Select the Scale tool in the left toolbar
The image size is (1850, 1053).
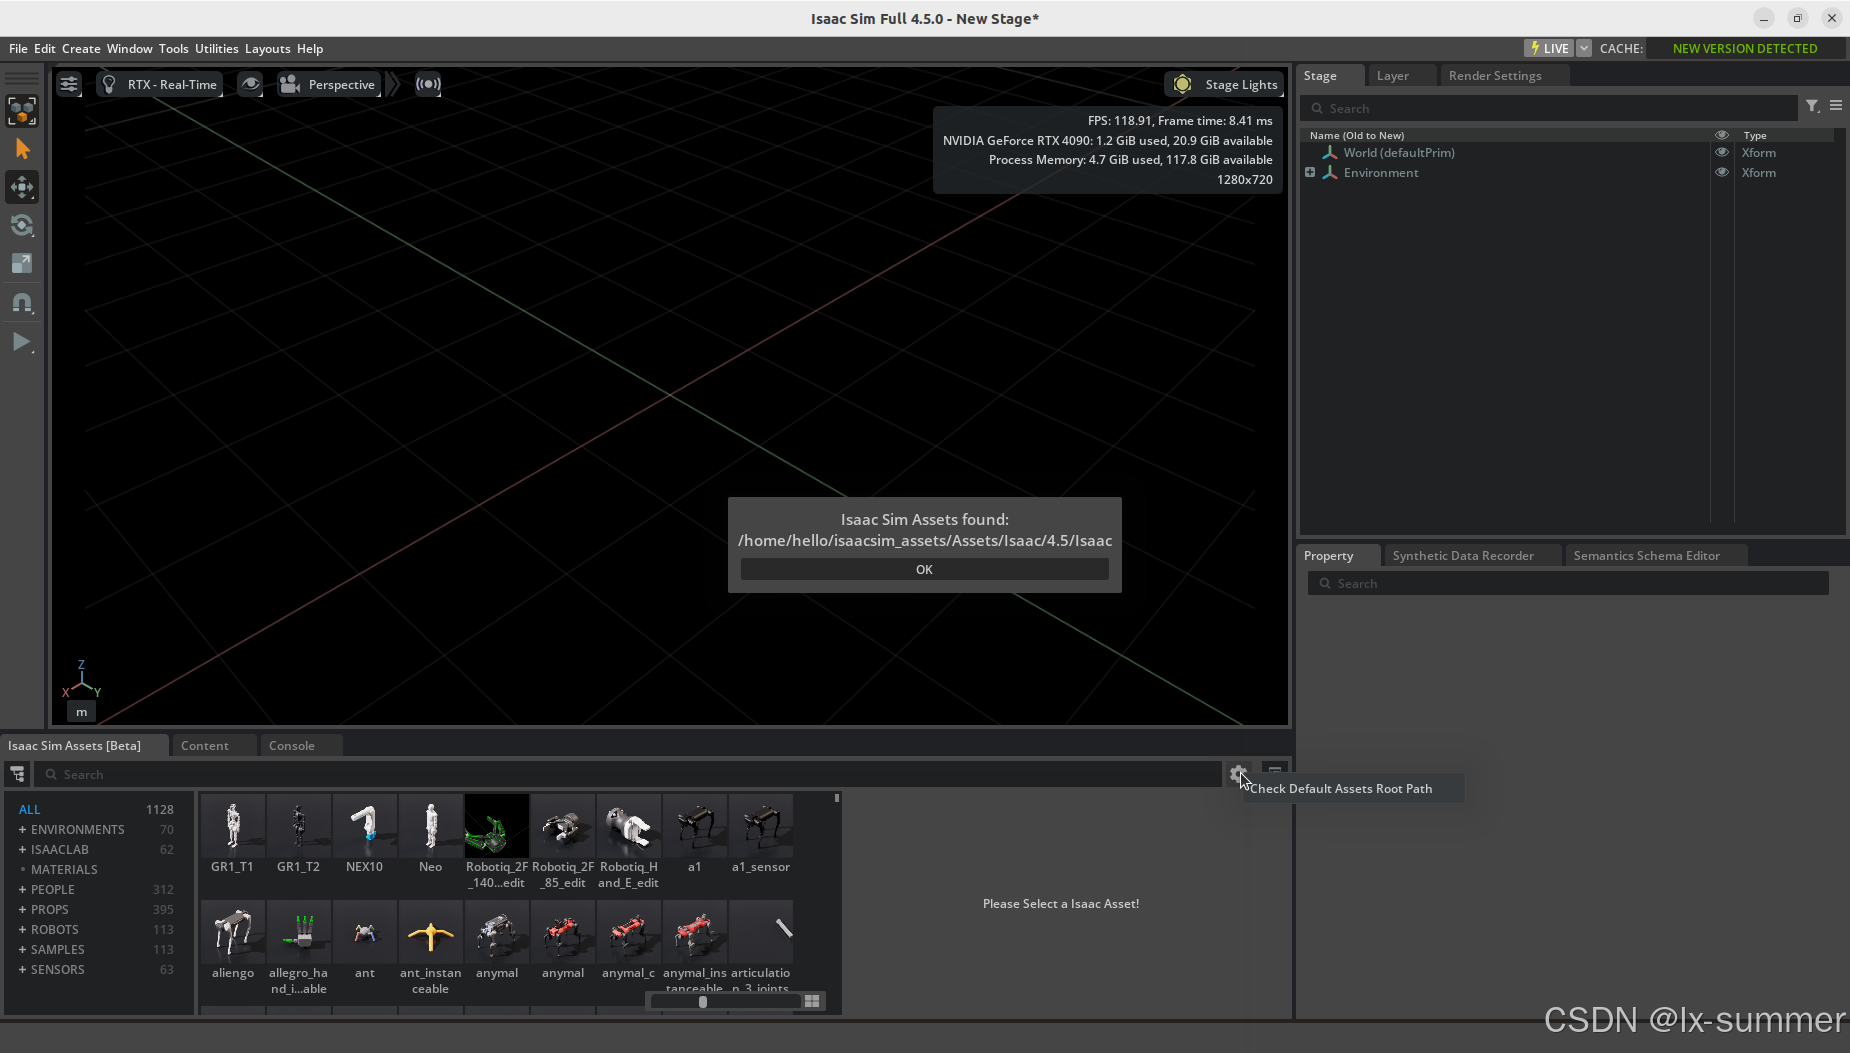(x=22, y=262)
